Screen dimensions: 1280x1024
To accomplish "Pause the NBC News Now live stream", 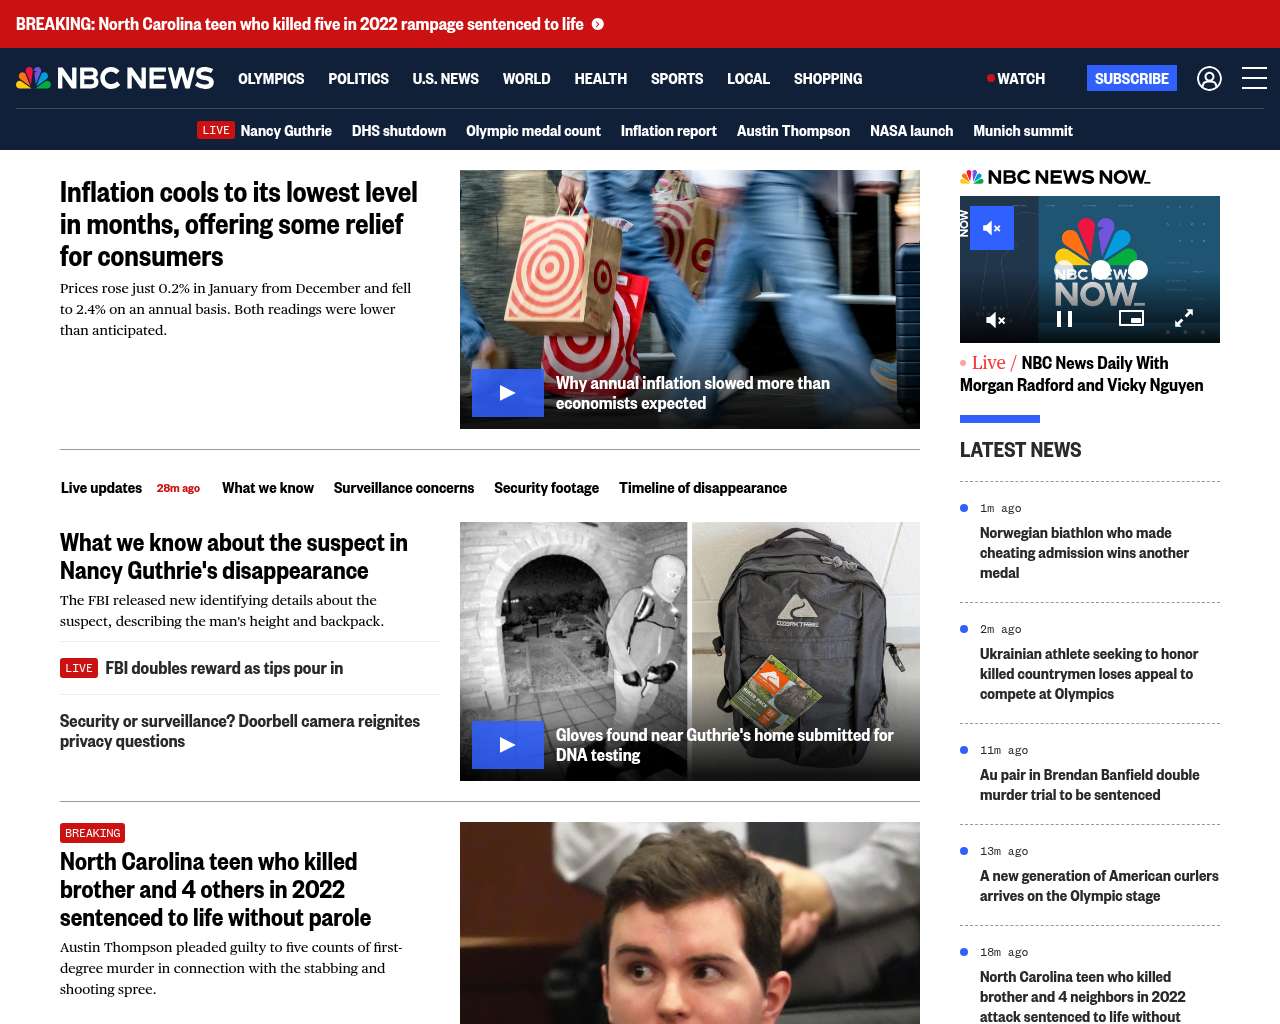I will (x=1065, y=319).
